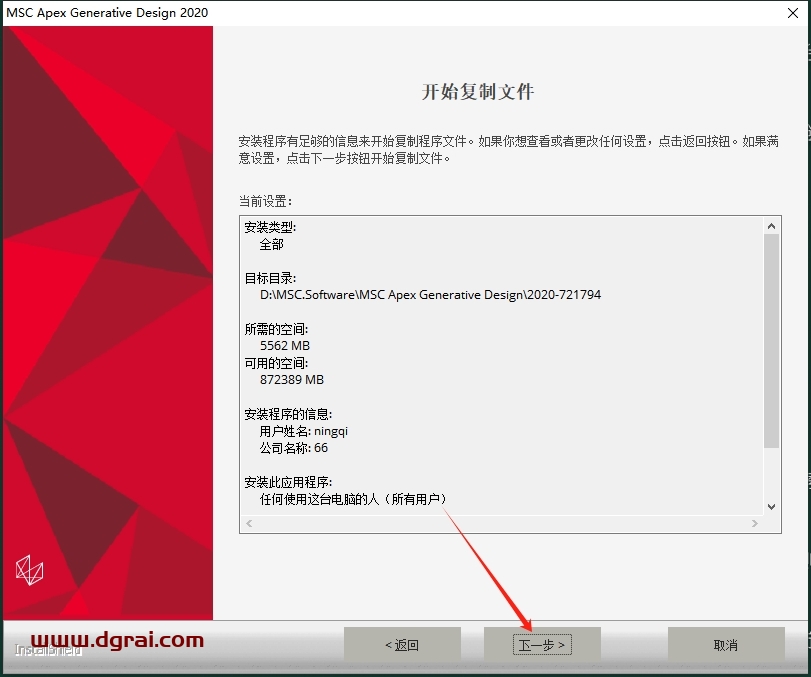Click the settings list scroll-down arrow
Viewport: 811px width, 677px height.
(771, 507)
